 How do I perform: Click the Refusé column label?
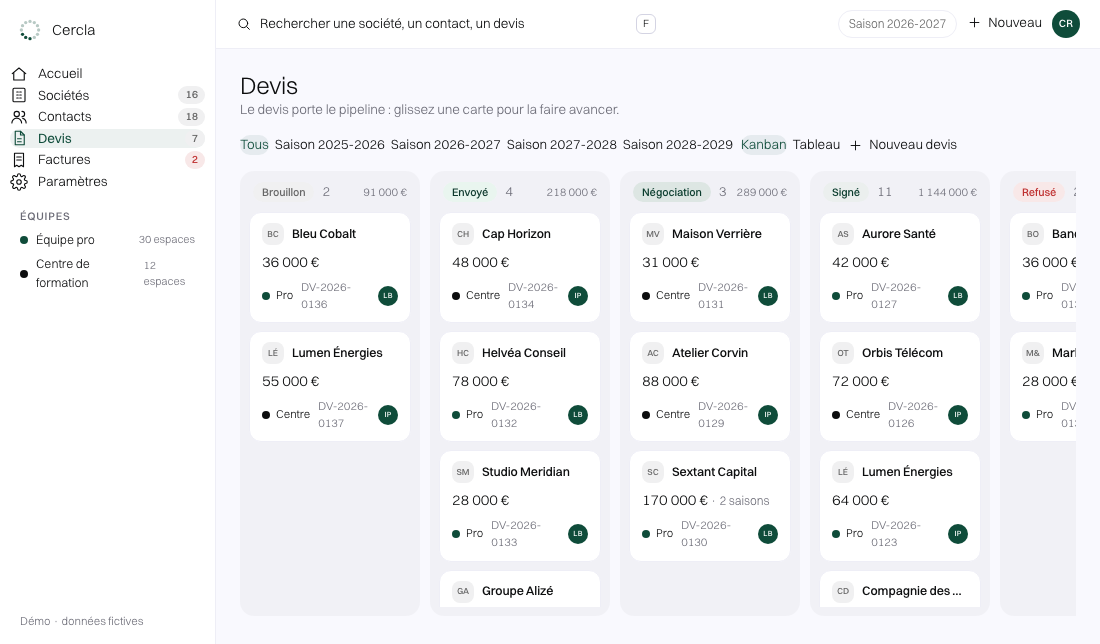[1038, 192]
